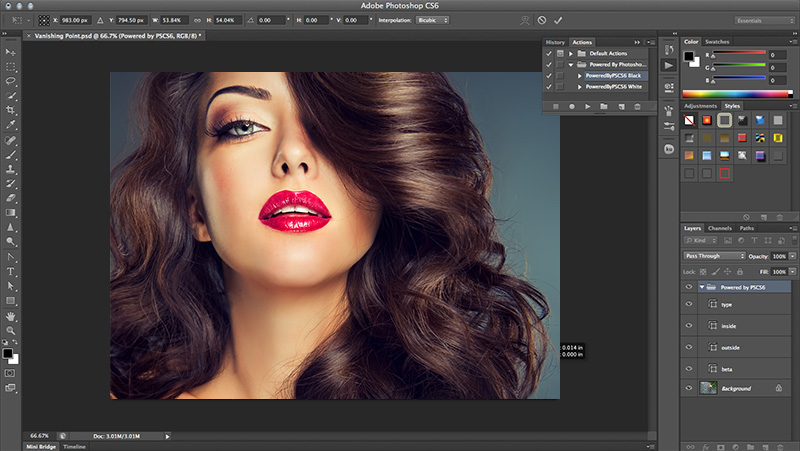This screenshot has height=451, width=800.
Task: Toggle Quick Mask mode
Action: (10, 373)
